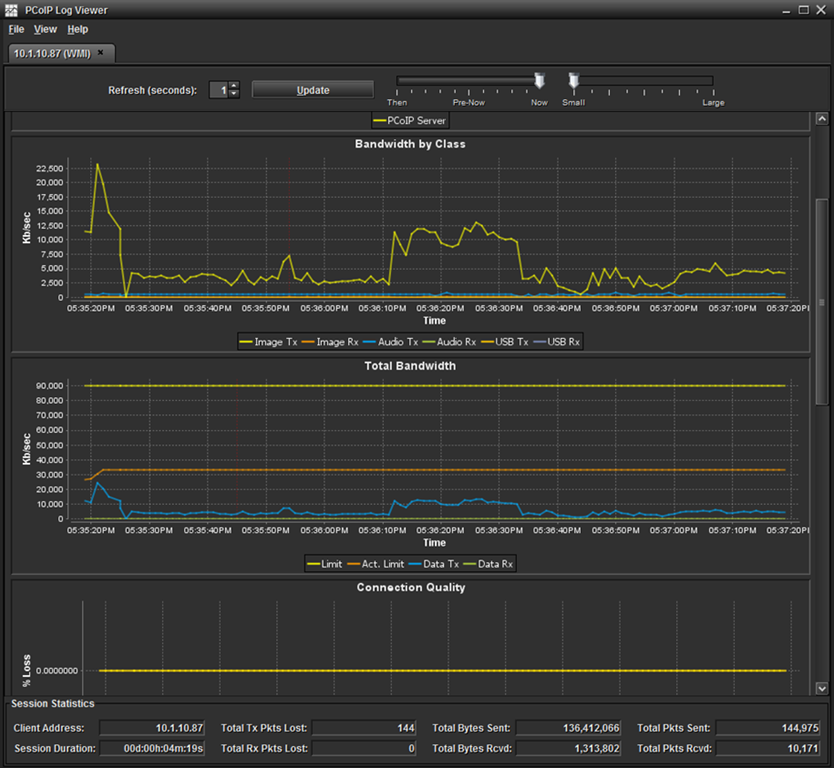Click the Data Tx legend entry
The height and width of the screenshot is (768, 834).
[x=434, y=564]
